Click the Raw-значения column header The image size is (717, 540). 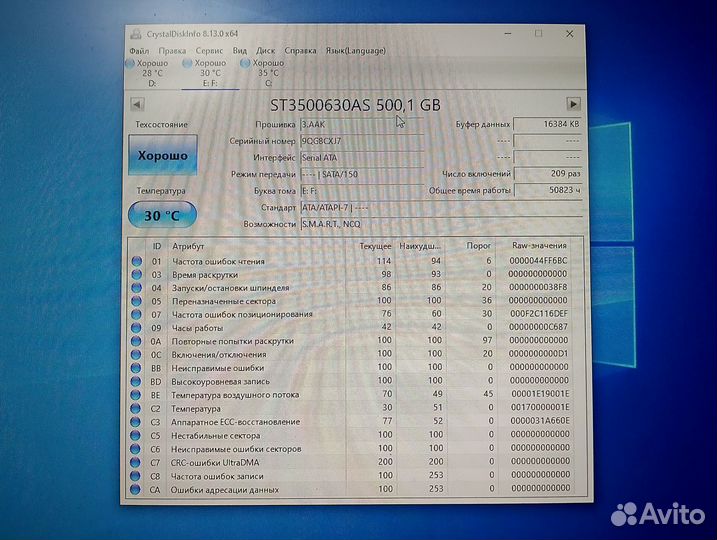click(539, 246)
